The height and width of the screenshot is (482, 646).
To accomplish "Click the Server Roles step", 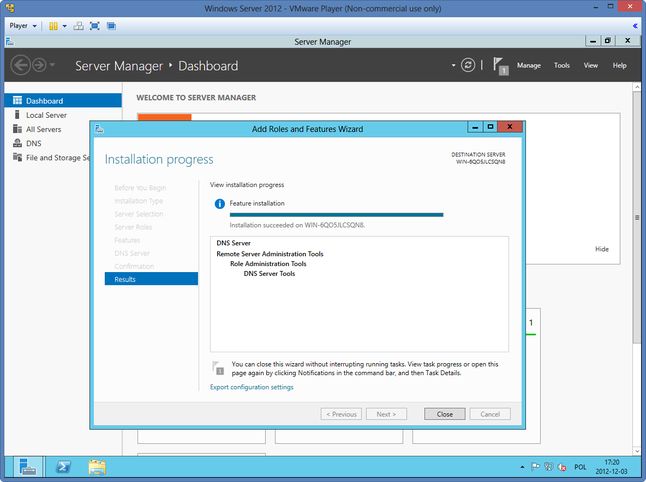I will [133, 227].
